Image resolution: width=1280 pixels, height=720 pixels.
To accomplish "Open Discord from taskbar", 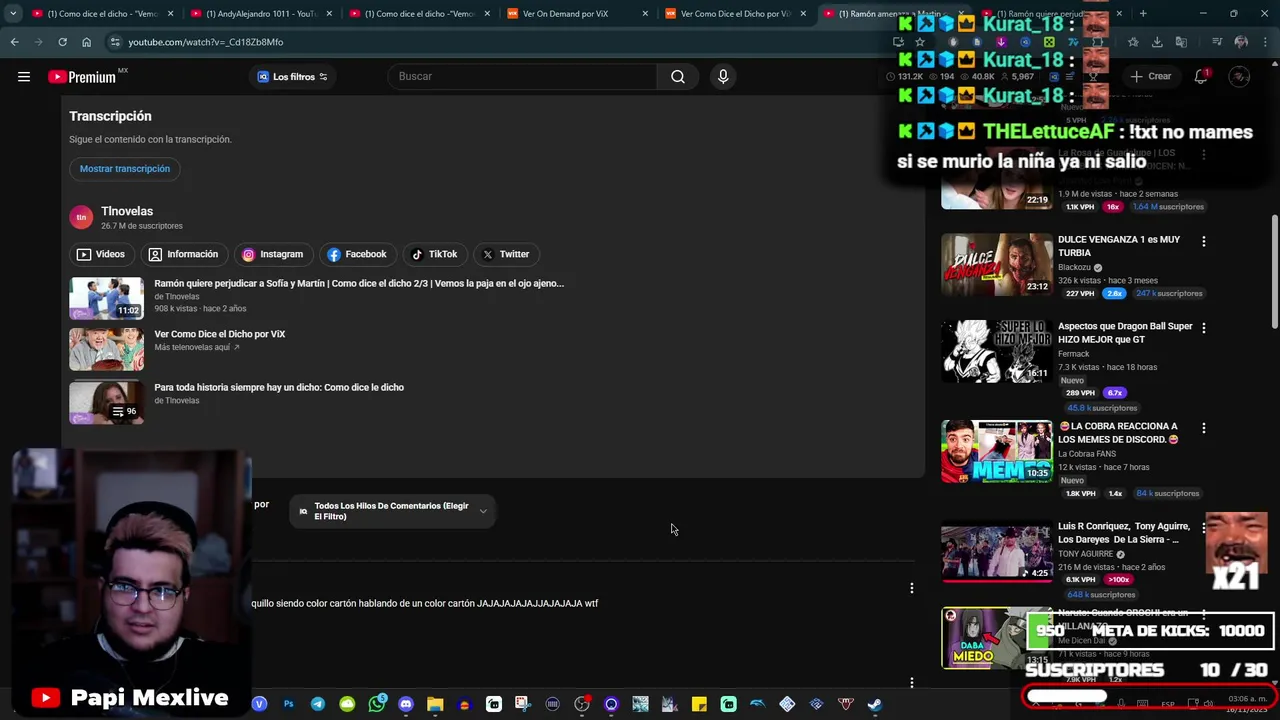I will [x=406, y=704].
